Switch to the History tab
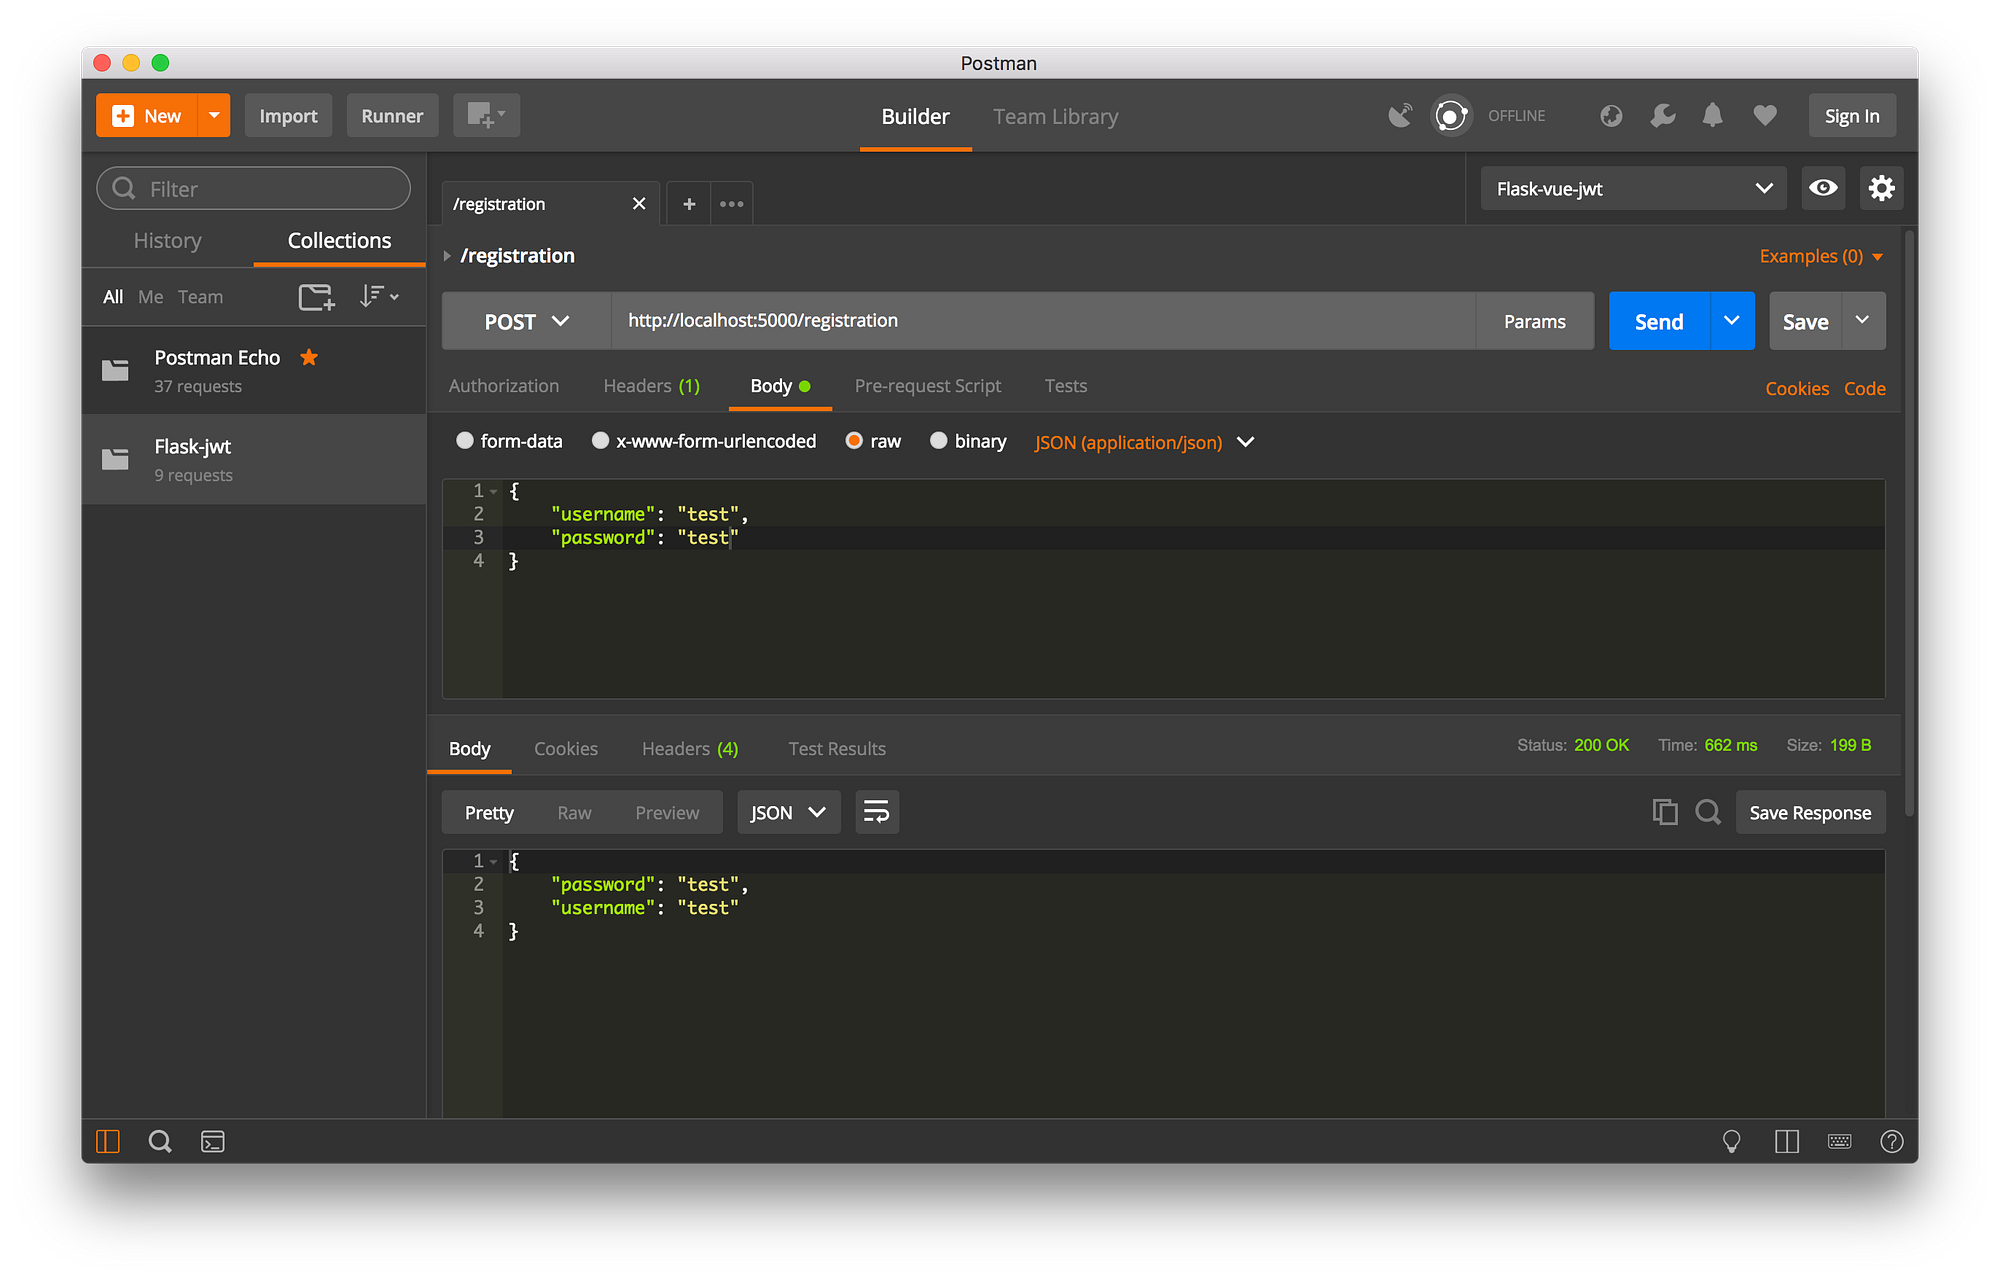2000x1280 pixels. click(168, 241)
